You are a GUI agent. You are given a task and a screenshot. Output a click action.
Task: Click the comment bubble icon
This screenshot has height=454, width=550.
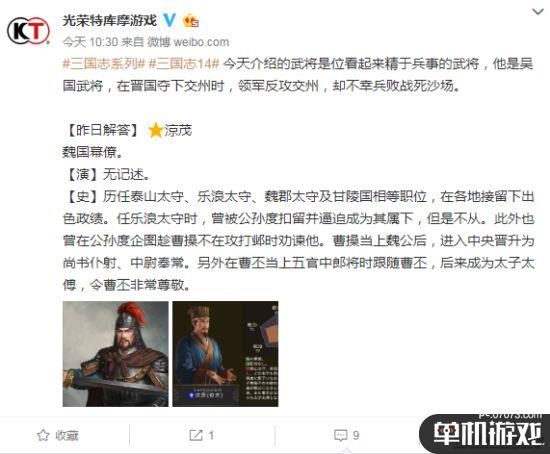click(x=341, y=435)
